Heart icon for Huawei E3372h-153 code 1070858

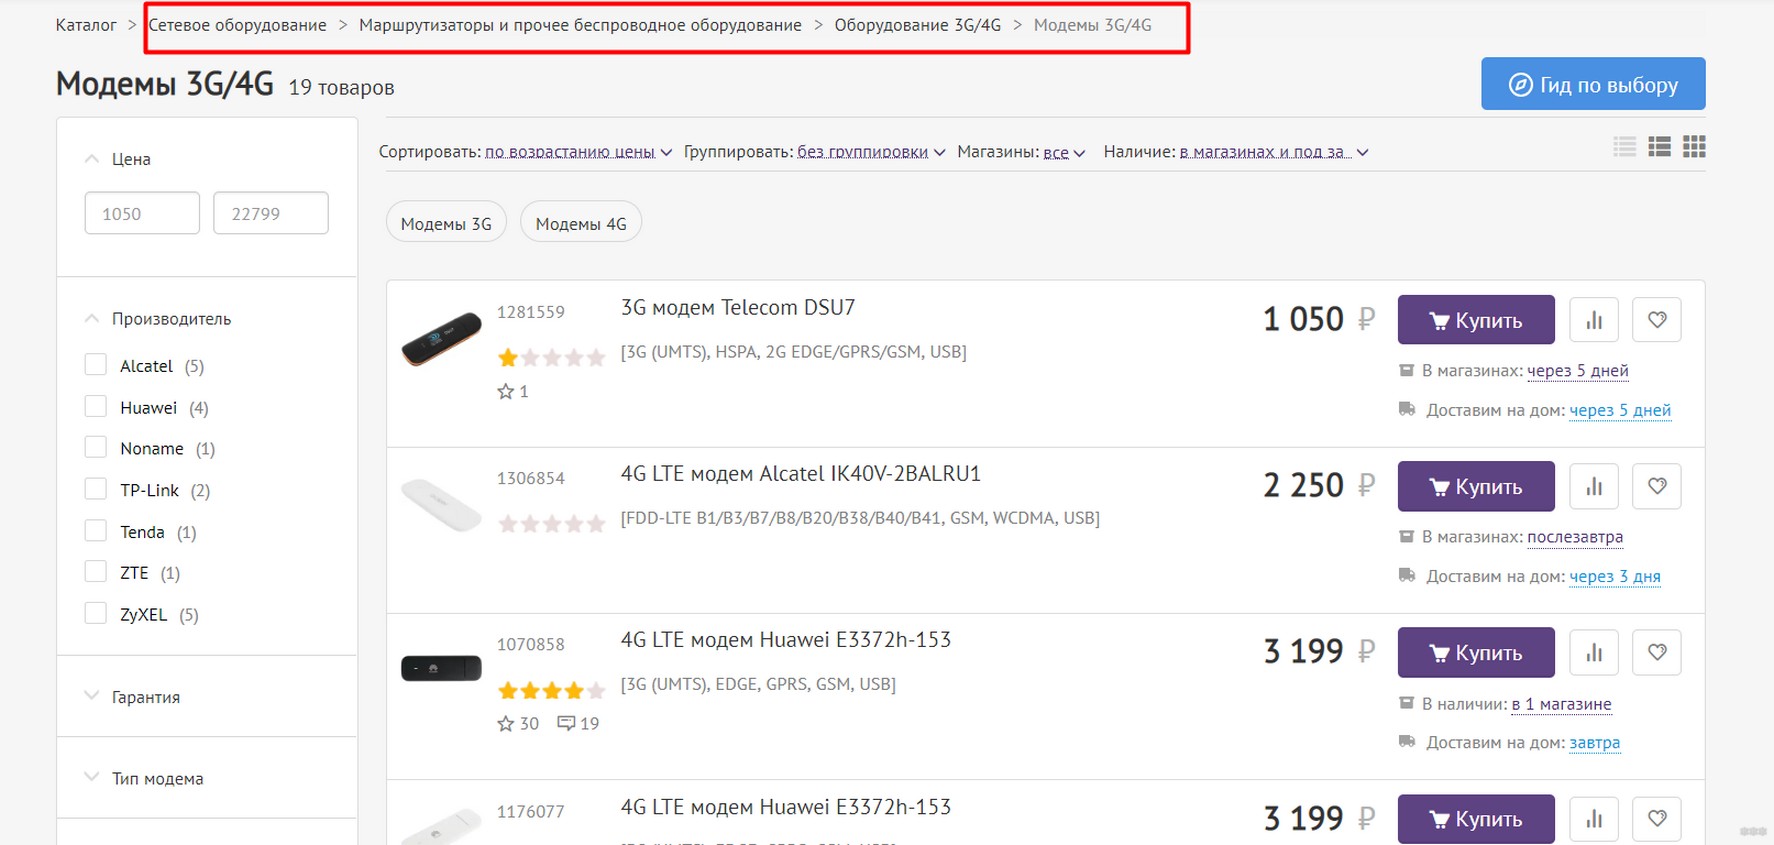tap(1657, 652)
